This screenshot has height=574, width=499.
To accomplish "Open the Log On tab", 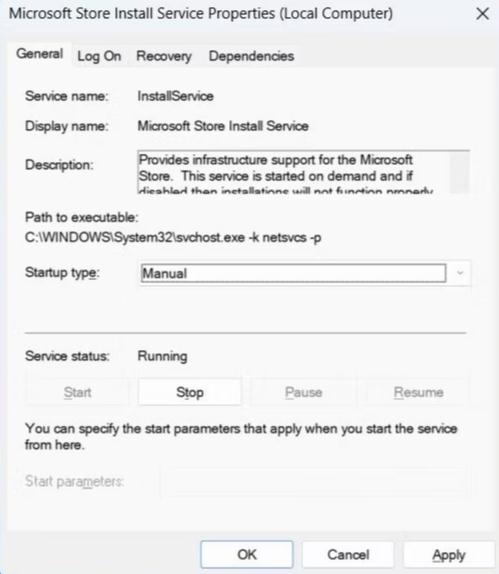I will click(x=99, y=56).
